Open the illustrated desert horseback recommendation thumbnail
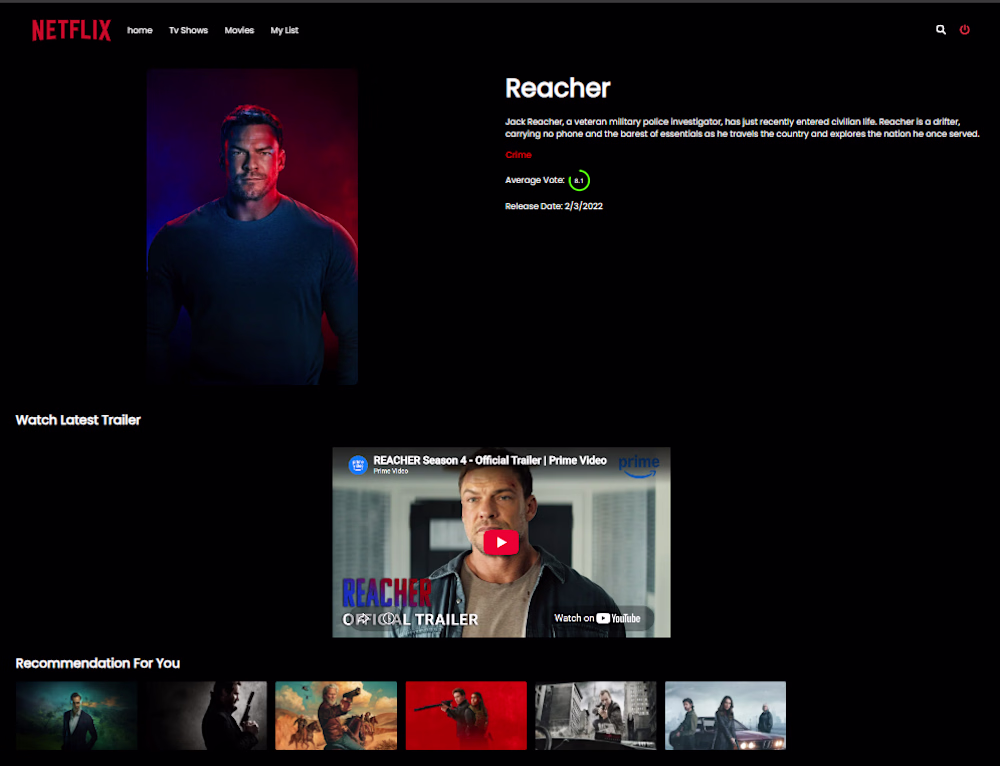The image size is (1000, 766). [336, 715]
